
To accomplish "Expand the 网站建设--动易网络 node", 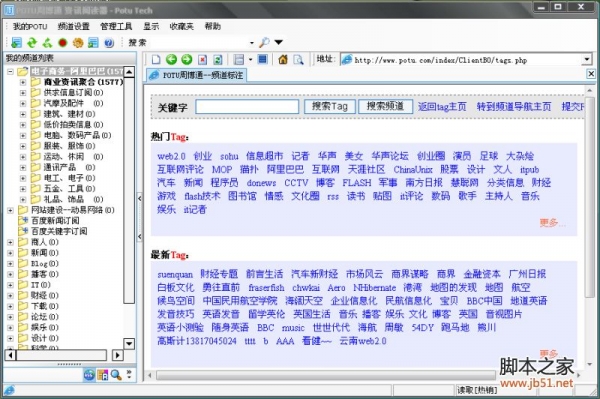I will coord(10,210).
